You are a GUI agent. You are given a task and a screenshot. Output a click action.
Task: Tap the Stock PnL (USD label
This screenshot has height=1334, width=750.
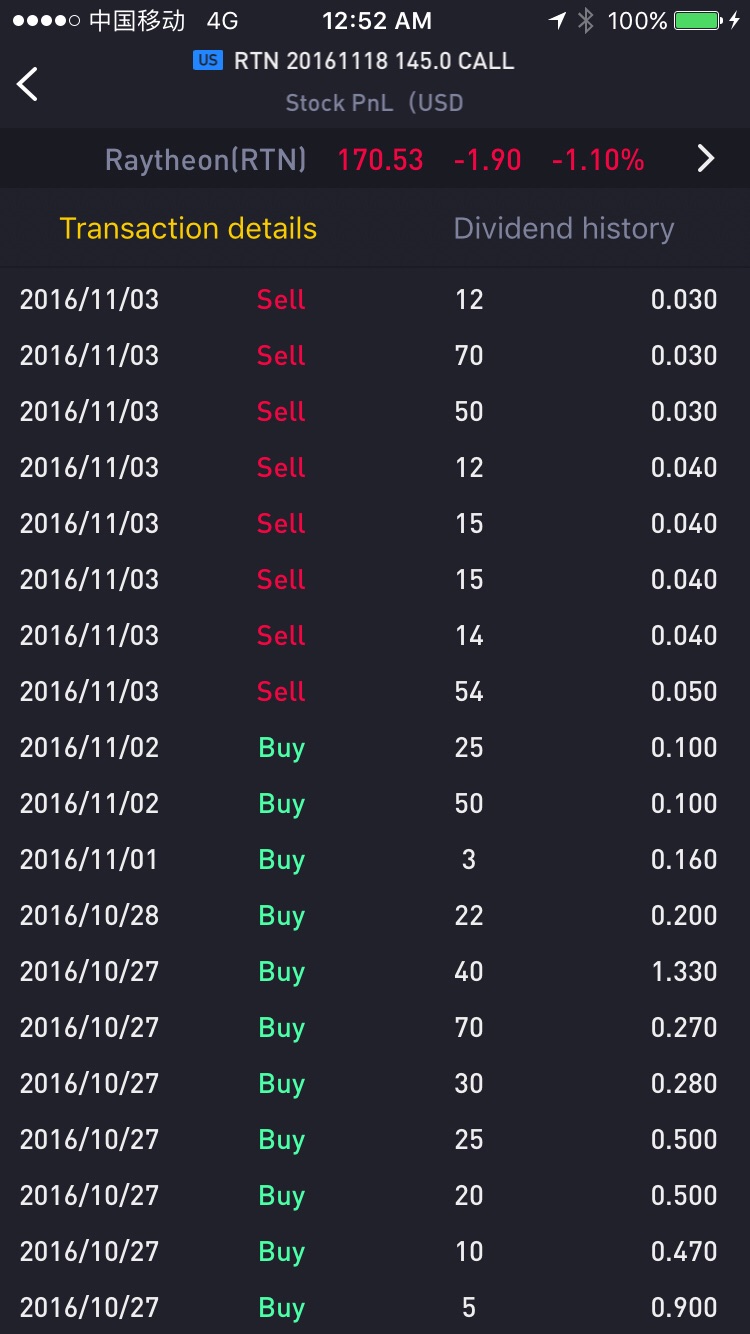[374, 103]
